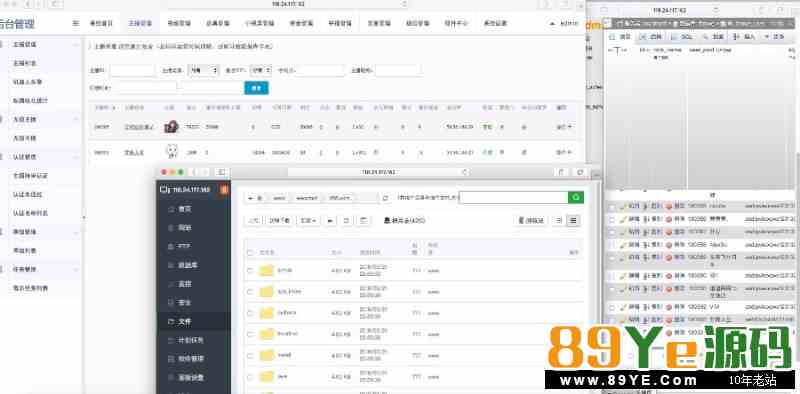Click the green file search button

pos(576,198)
